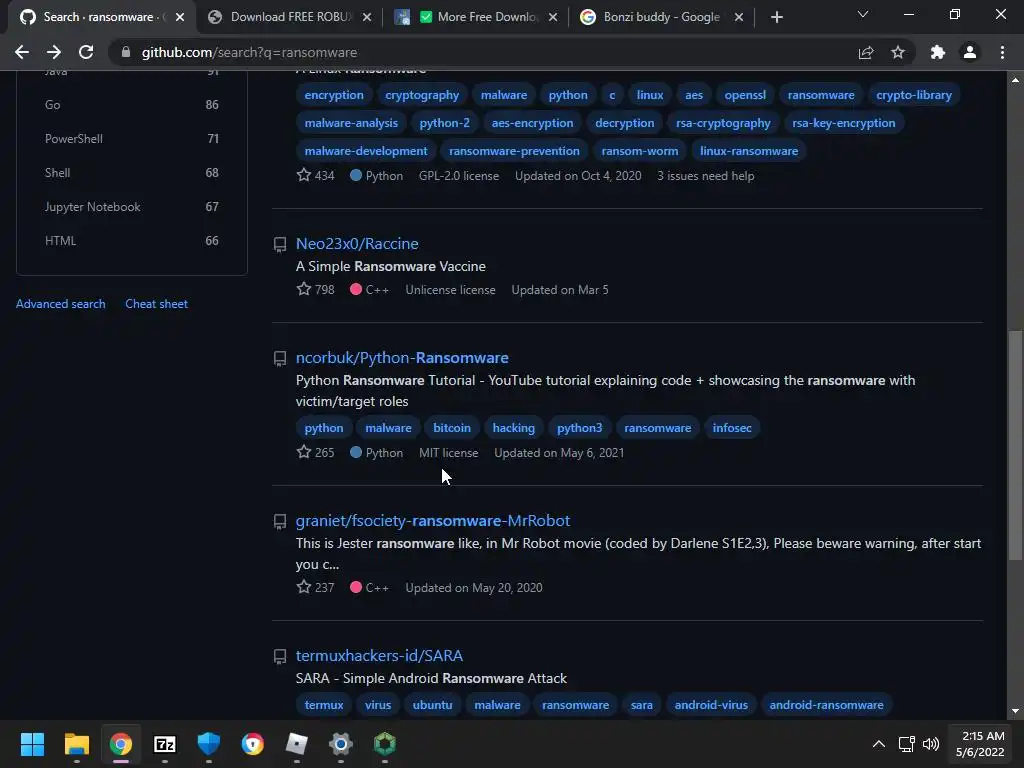Viewport: 1024px width, 768px height.
Task: Click repo icon beside Neo23x0/Raccine
Action: pyautogui.click(x=280, y=244)
